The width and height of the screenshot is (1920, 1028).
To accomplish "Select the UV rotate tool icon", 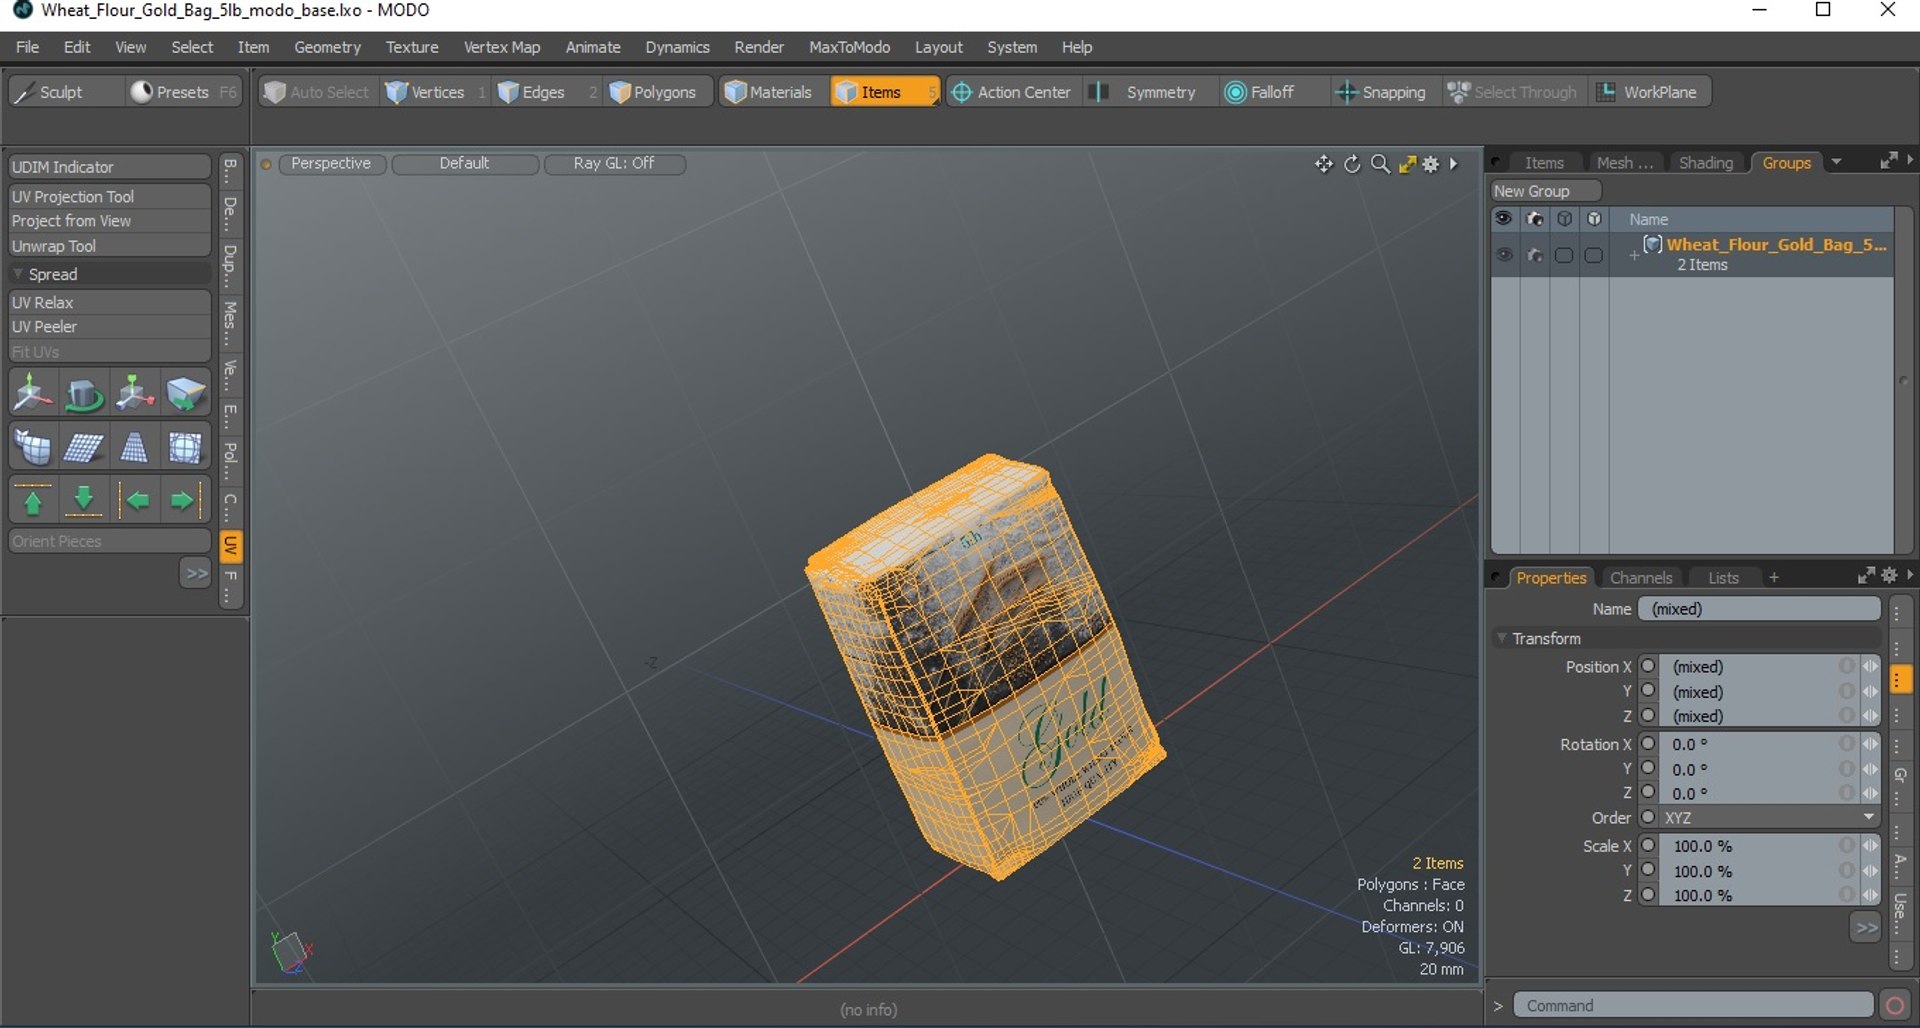I will pos(84,393).
